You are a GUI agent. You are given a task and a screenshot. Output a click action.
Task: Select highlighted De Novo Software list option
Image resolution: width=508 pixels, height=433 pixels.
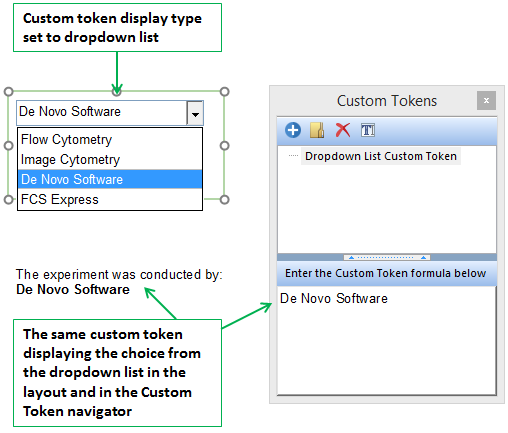tap(110, 179)
